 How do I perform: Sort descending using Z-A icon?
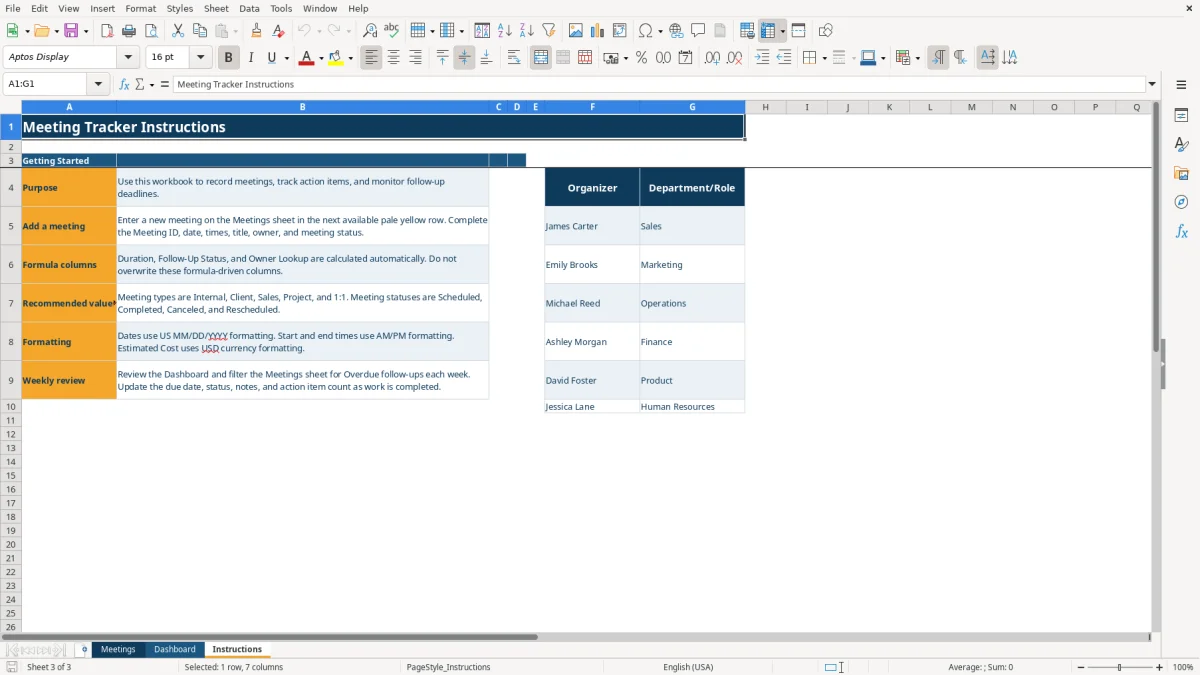pos(527,31)
